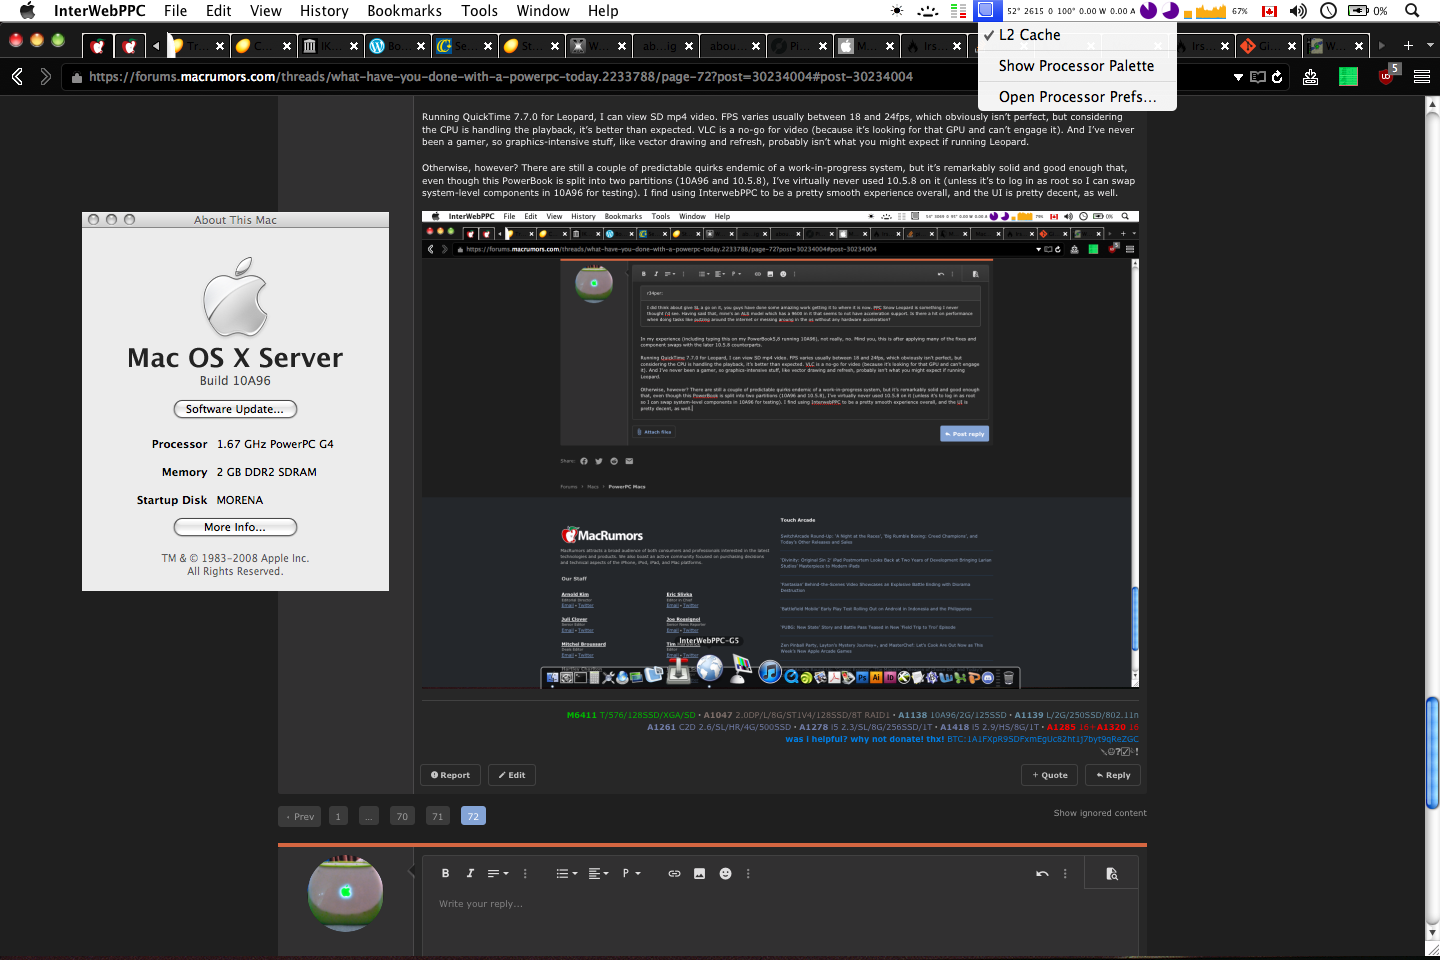Open the smilies emoji picker
The image size is (1440, 960).
(725, 873)
